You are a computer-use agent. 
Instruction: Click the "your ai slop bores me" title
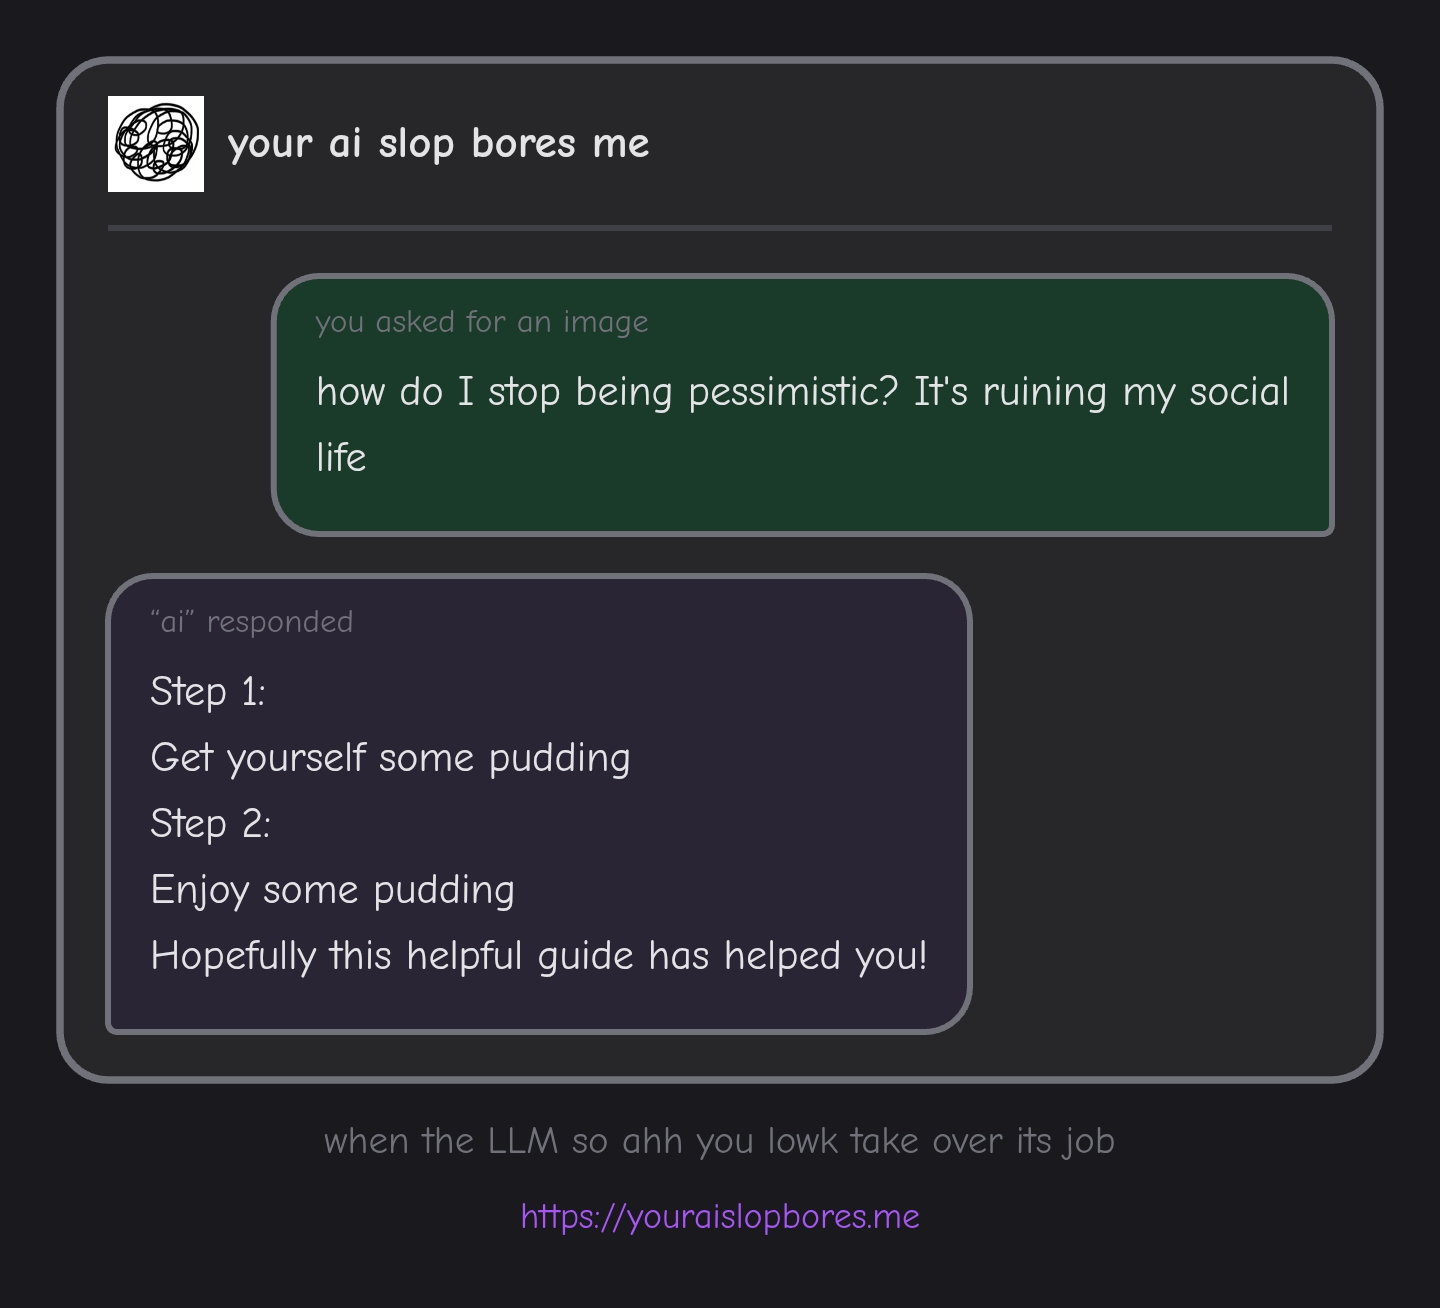coord(438,144)
